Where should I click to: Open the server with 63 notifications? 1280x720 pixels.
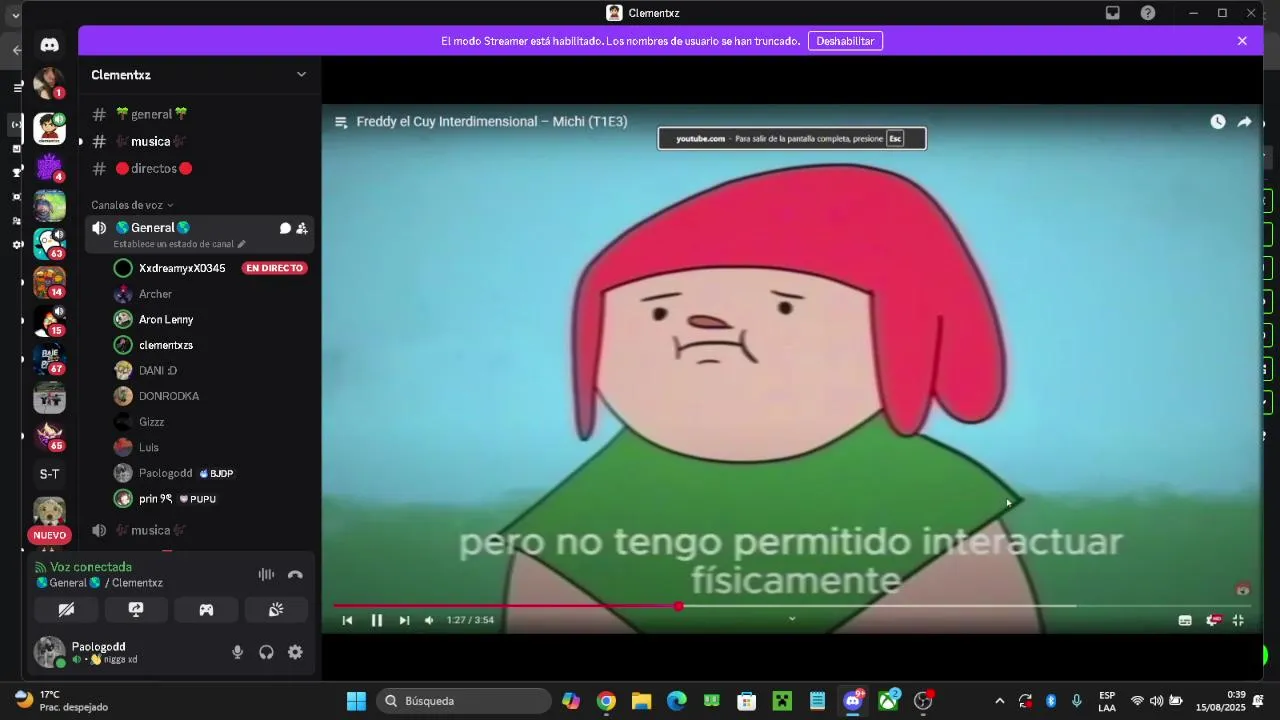point(49,243)
